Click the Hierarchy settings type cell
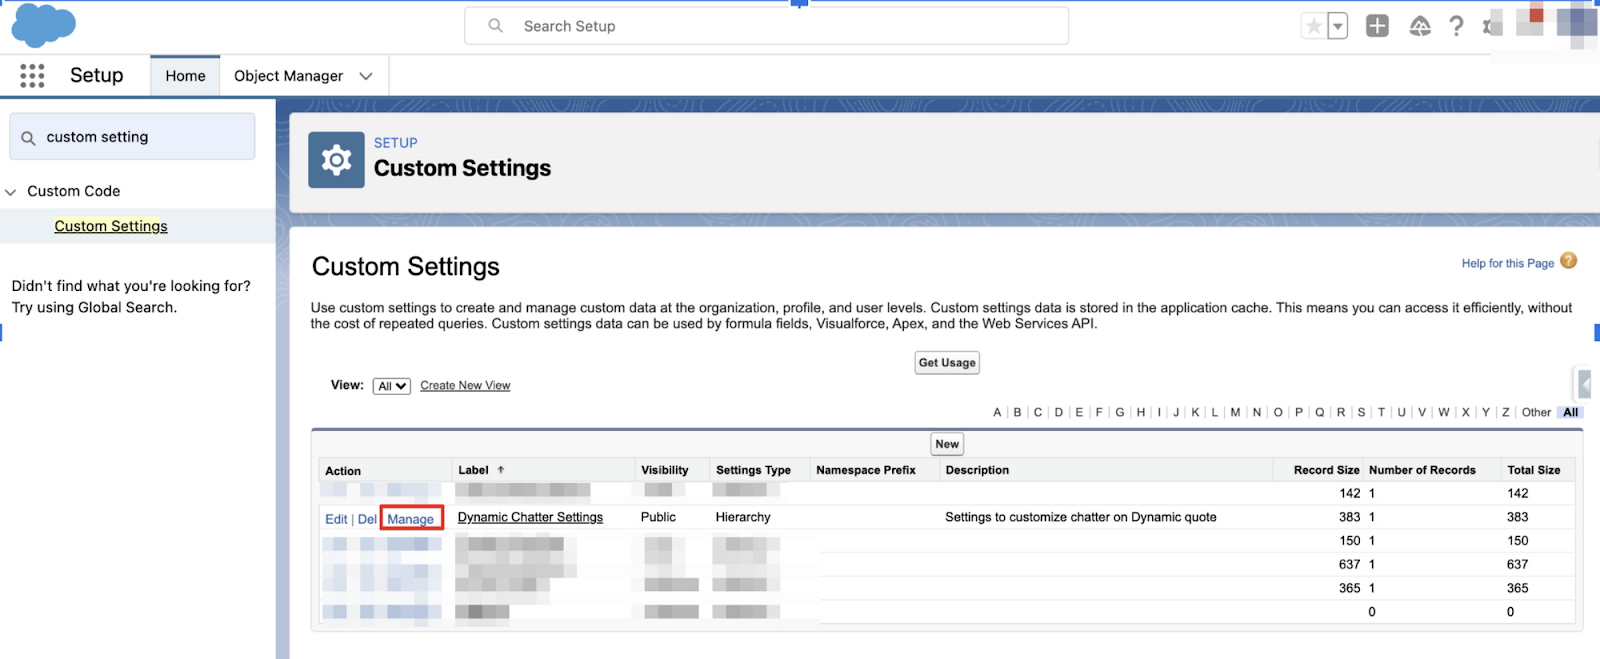This screenshot has height=659, width=1600. tap(743, 517)
